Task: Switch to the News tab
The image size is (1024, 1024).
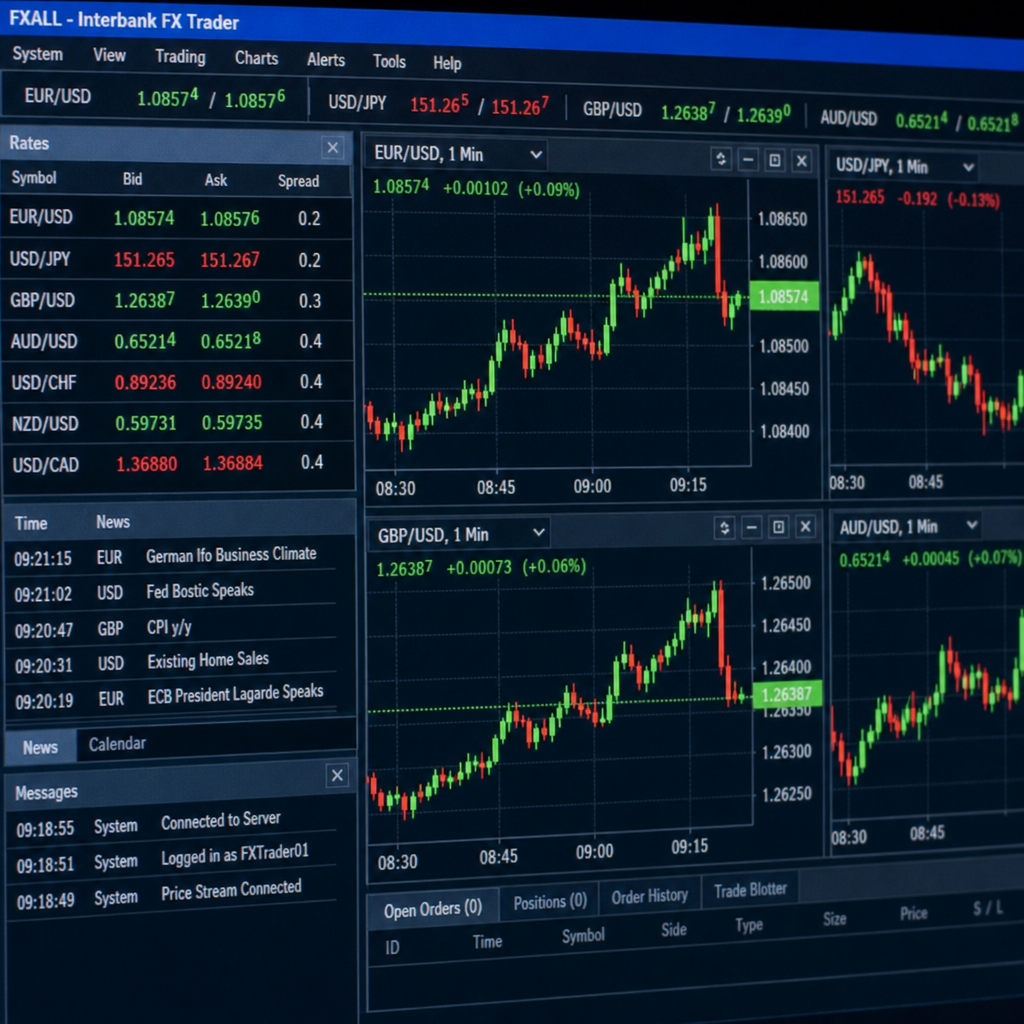Action: click(x=40, y=747)
